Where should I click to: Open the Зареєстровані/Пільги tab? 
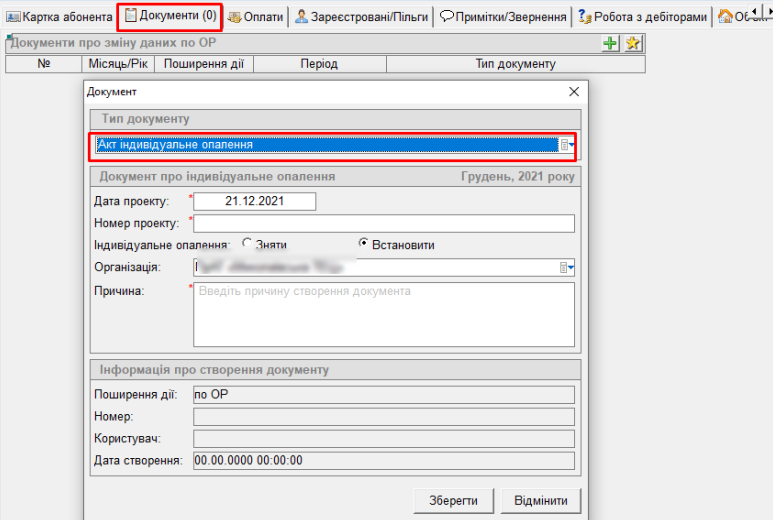[x=361, y=17]
